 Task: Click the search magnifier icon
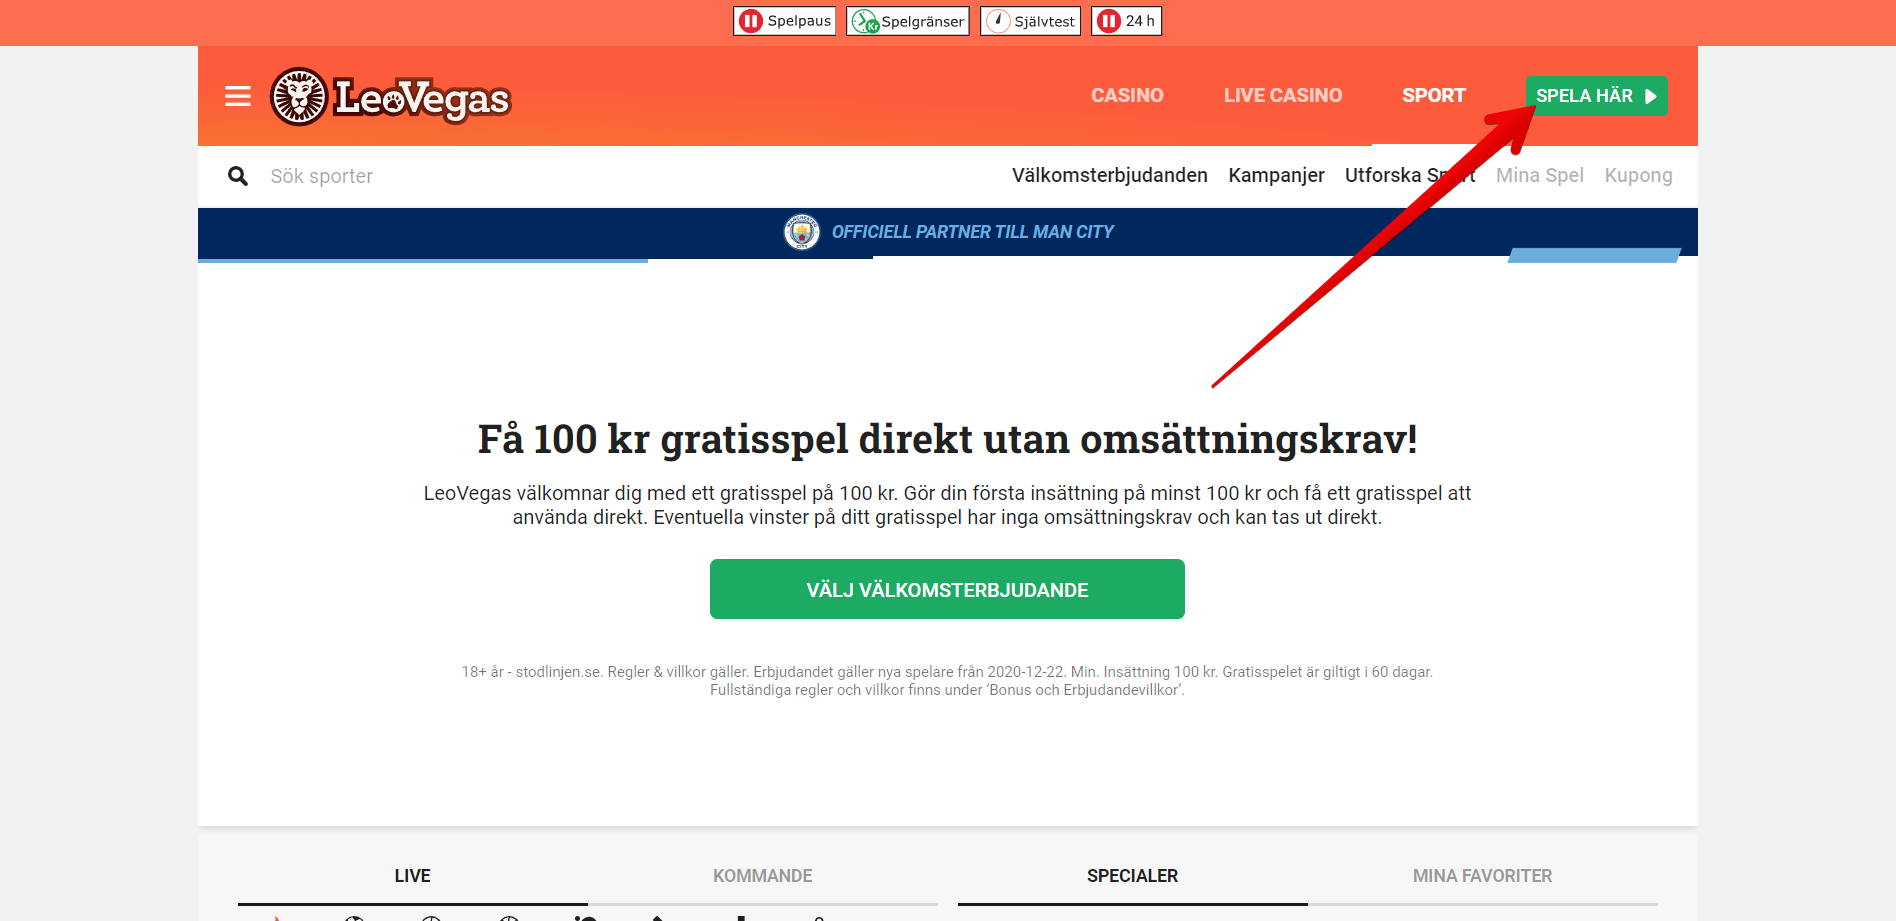click(x=238, y=176)
